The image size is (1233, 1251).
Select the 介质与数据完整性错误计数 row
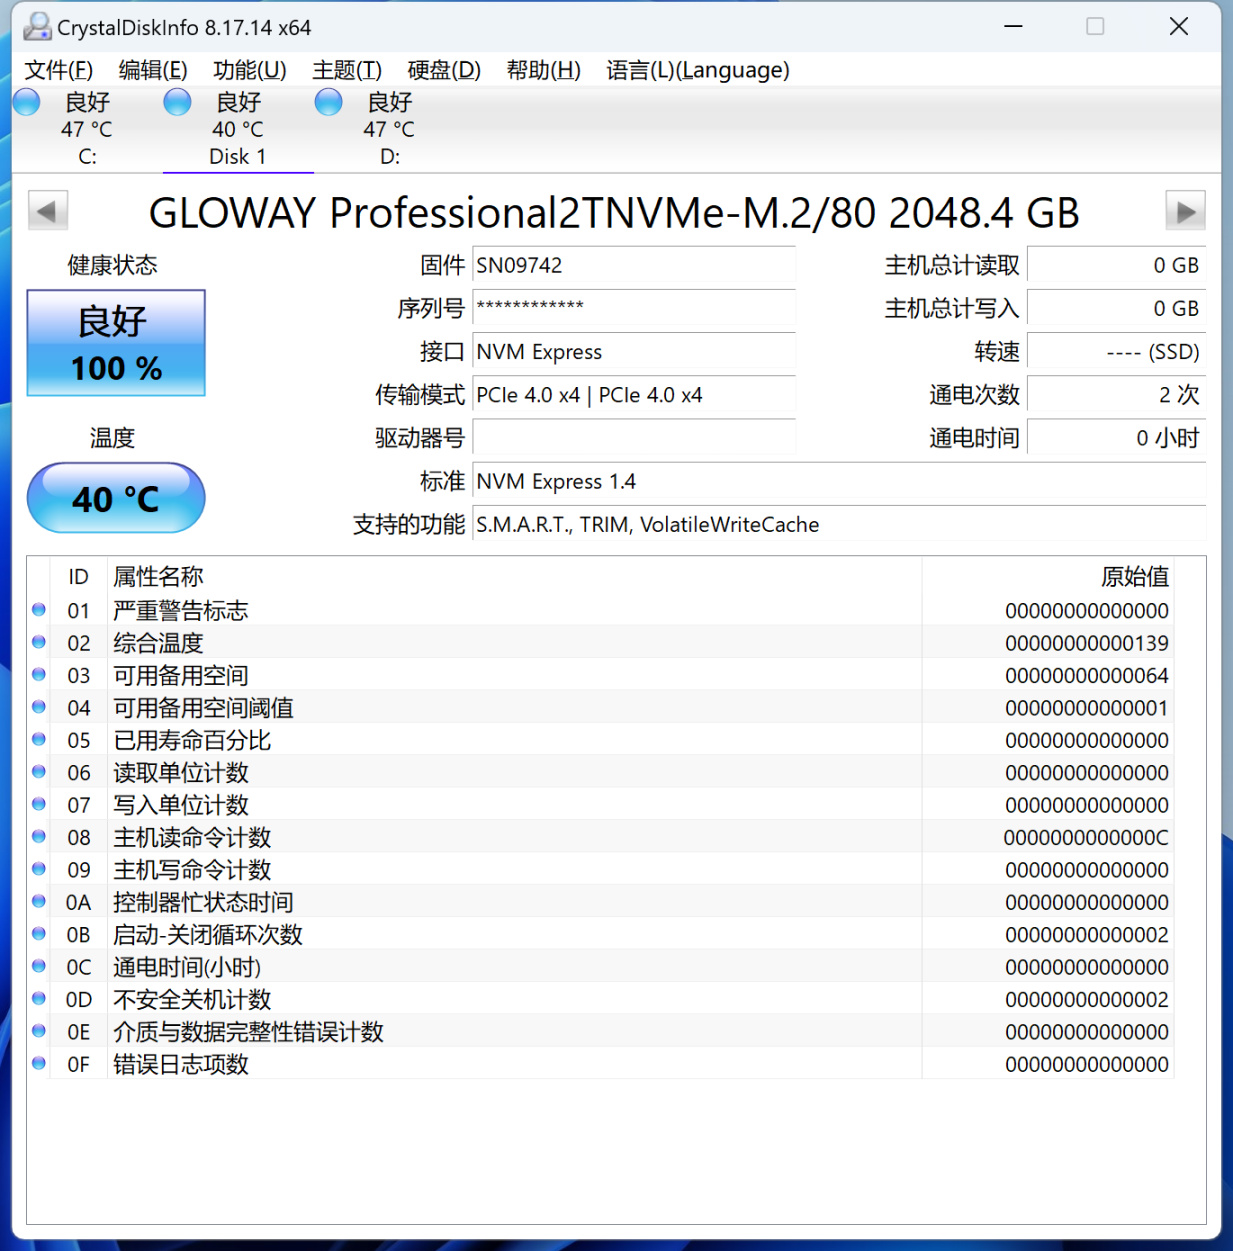coord(600,1031)
